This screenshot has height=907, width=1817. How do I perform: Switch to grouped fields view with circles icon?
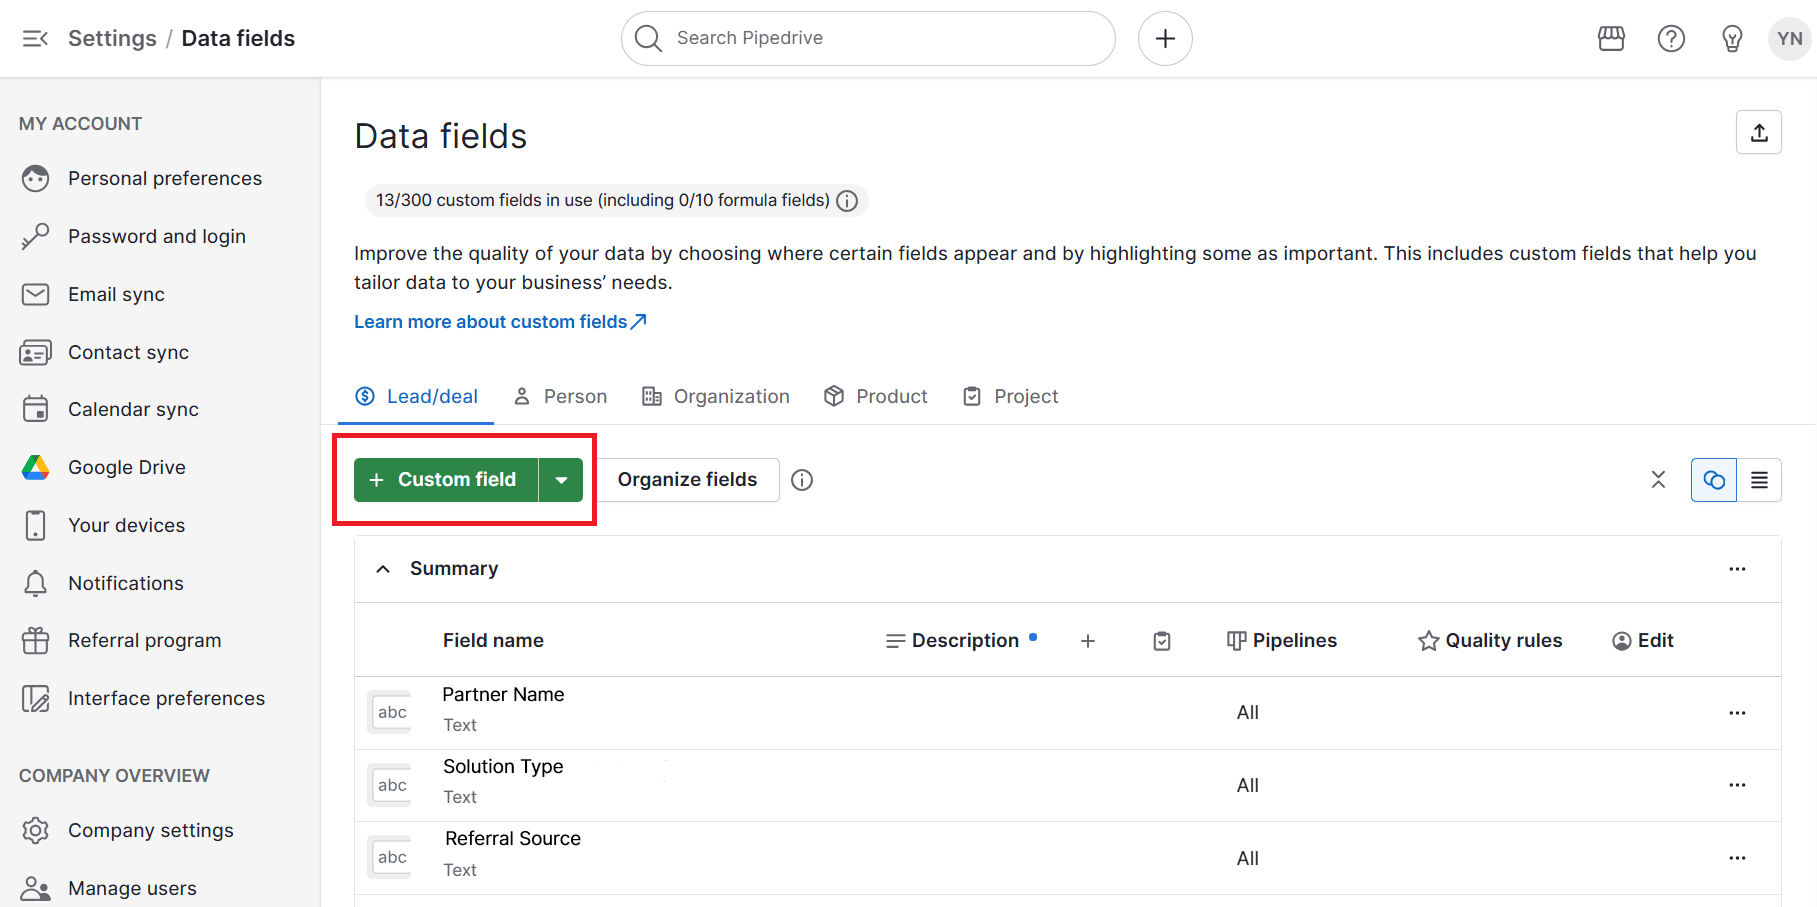click(x=1713, y=480)
